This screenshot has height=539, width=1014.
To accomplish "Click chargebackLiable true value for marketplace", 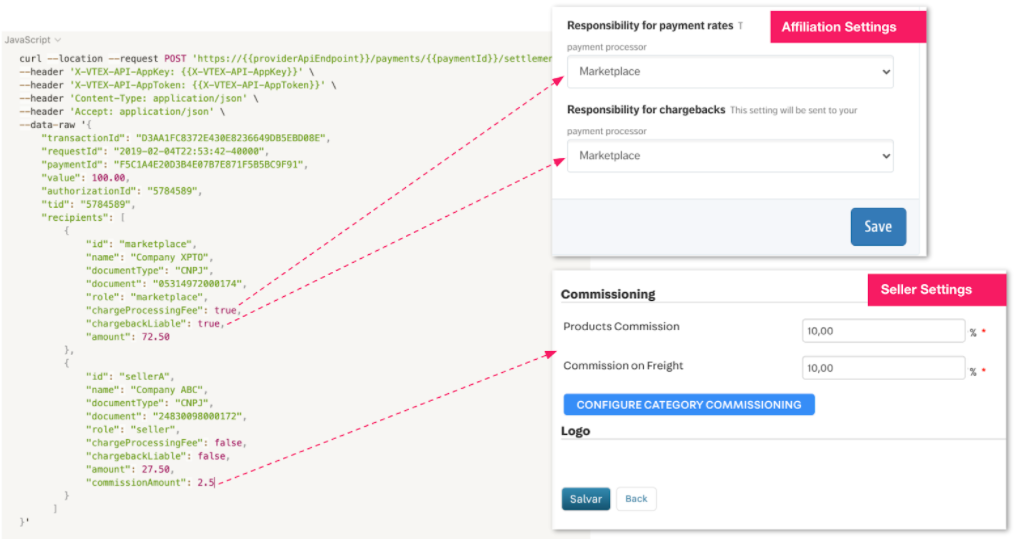I will 208,324.
